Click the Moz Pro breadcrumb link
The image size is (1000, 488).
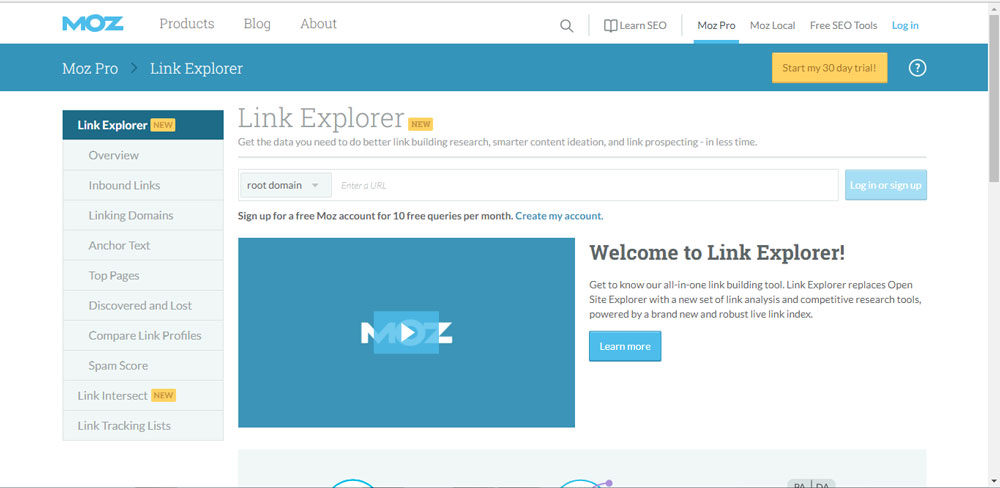pos(90,68)
